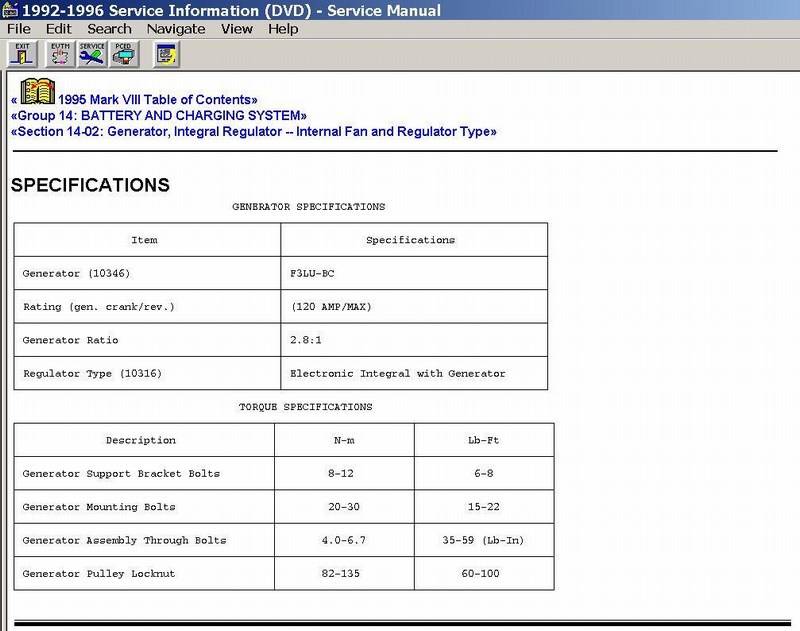The image size is (800, 631).
Task: Open Group 14: Battery and Charging System link
Action: (x=159, y=116)
